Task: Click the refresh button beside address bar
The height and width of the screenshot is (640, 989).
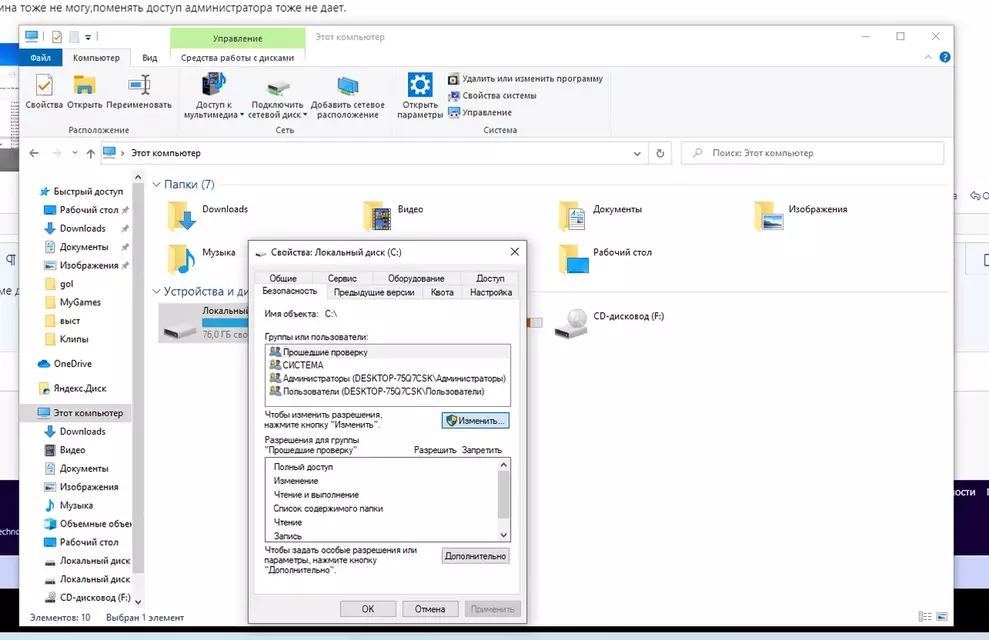Action: (659, 154)
